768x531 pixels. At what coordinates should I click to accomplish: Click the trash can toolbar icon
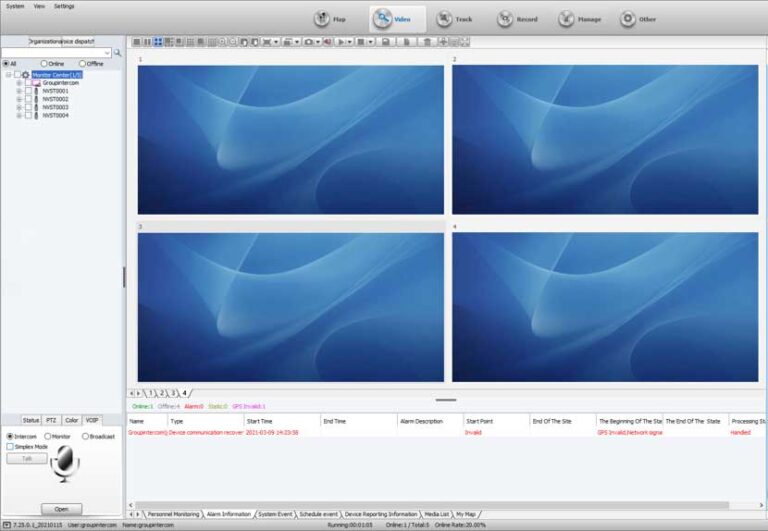pos(427,42)
